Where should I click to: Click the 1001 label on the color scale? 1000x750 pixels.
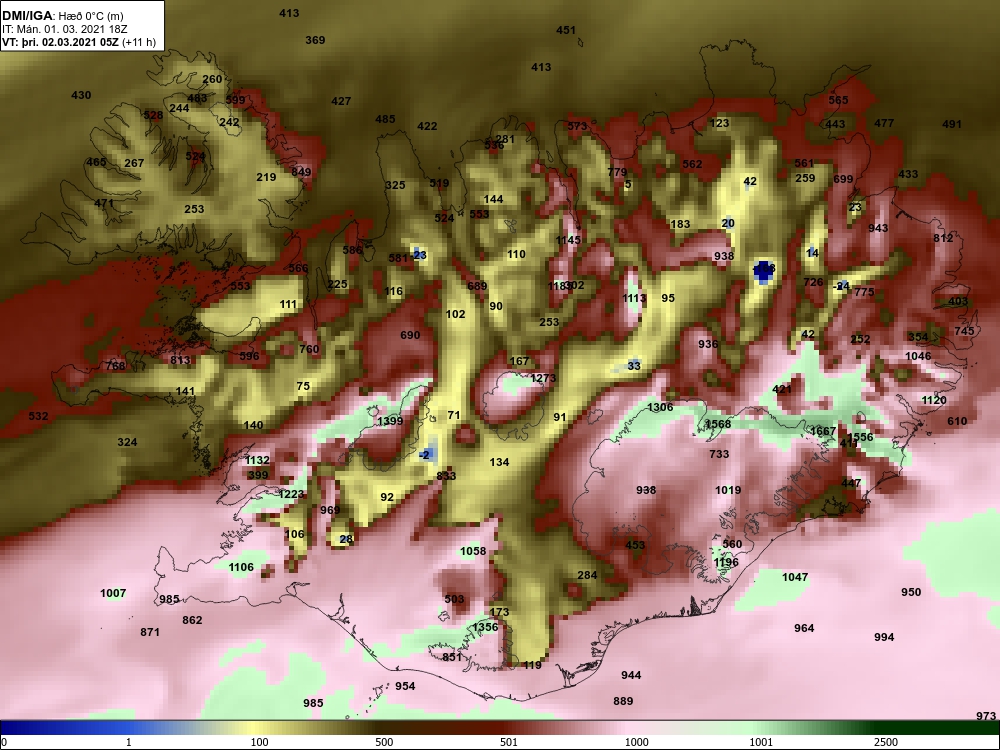click(762, 743)
